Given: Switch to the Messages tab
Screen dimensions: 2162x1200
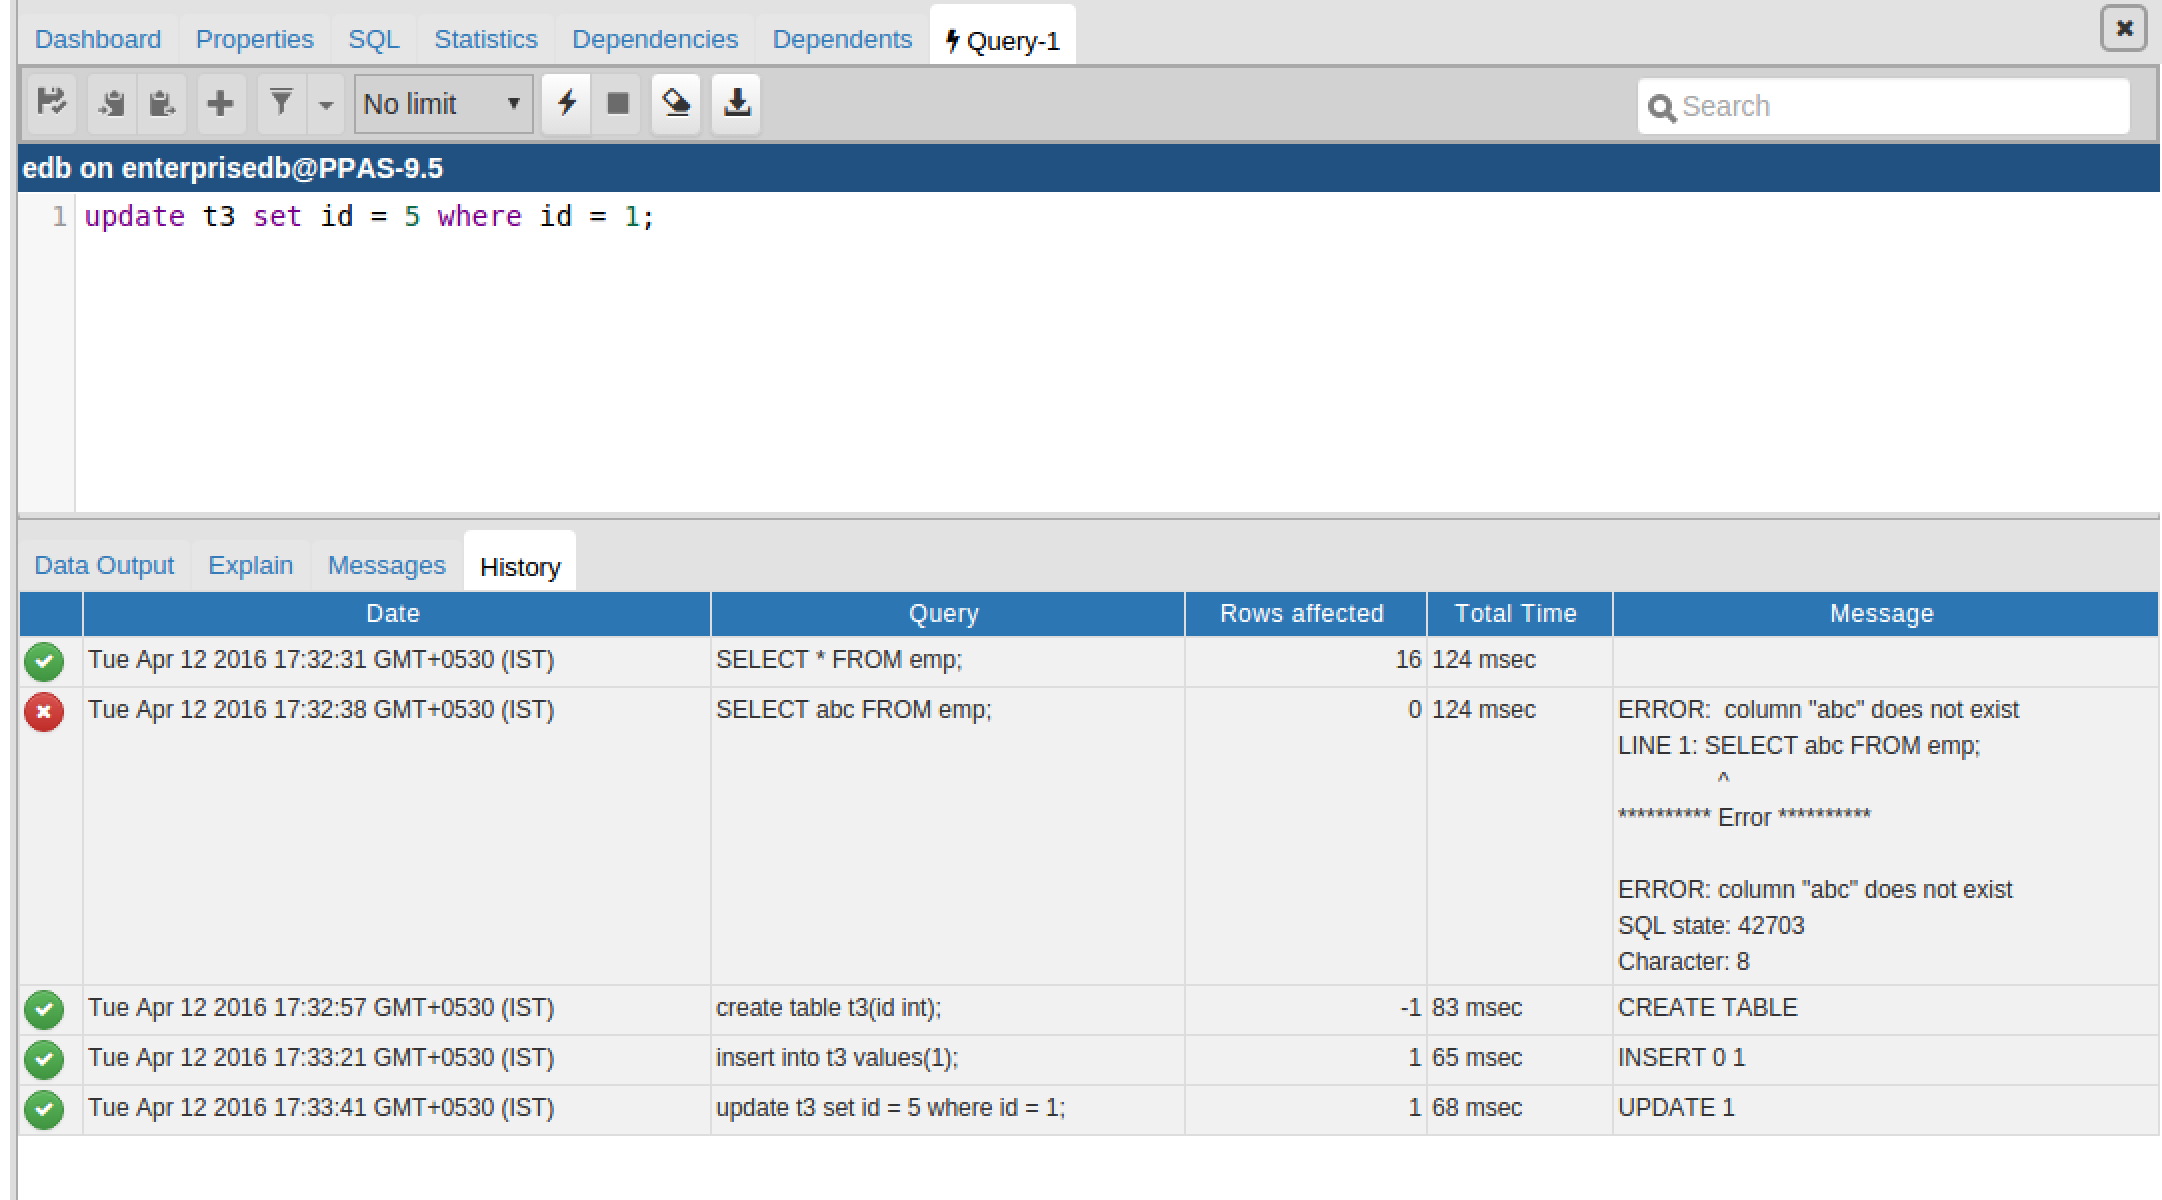Looking at the screenshot, I should coord(386,565).
